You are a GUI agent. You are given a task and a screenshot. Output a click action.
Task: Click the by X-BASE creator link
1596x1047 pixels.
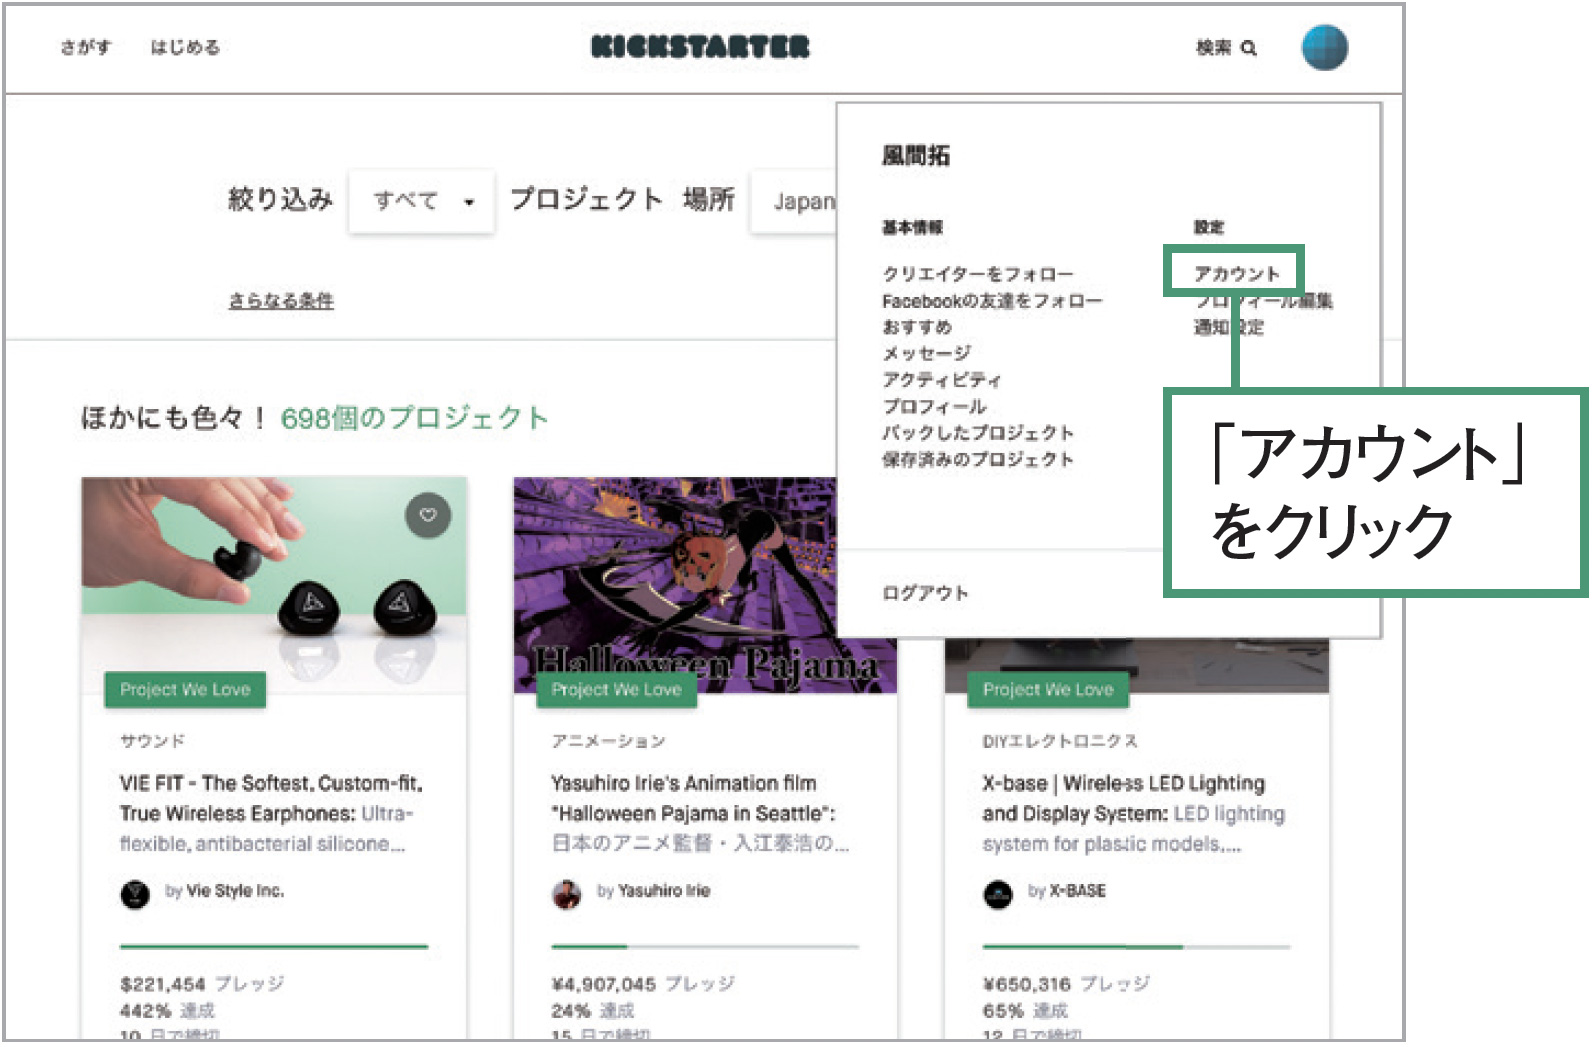[x=1067, y=891]
